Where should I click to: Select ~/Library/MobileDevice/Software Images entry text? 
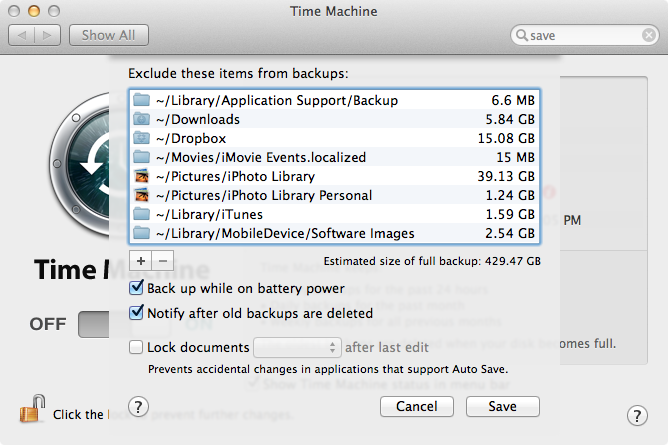click(x=285, y=233)
